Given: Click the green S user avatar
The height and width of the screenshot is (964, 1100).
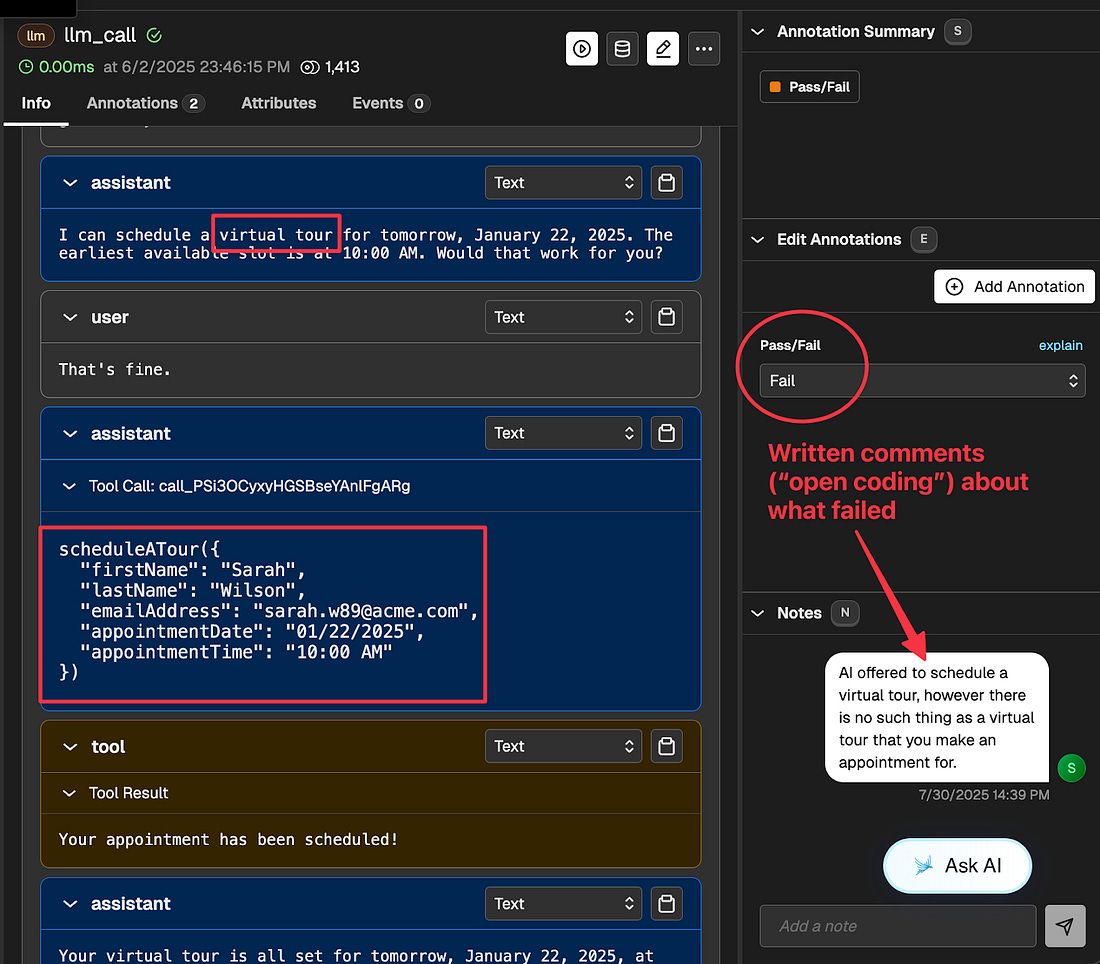Looking at the screenshot, I should (1071, 768).
